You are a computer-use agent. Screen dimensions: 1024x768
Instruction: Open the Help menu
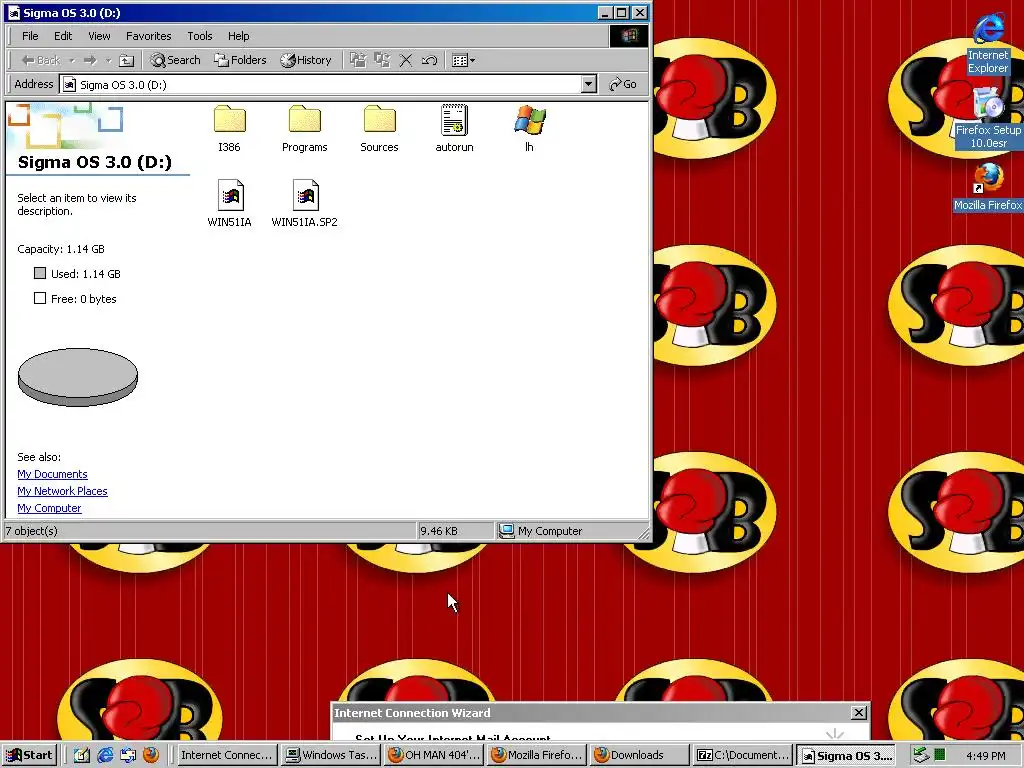coord(238,36)
